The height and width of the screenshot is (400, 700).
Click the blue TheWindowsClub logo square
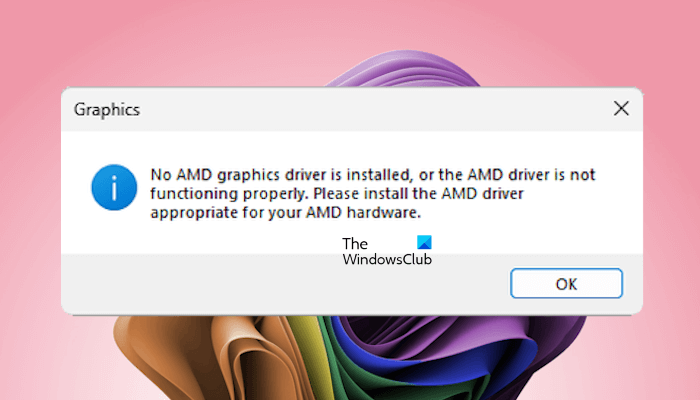424,242
